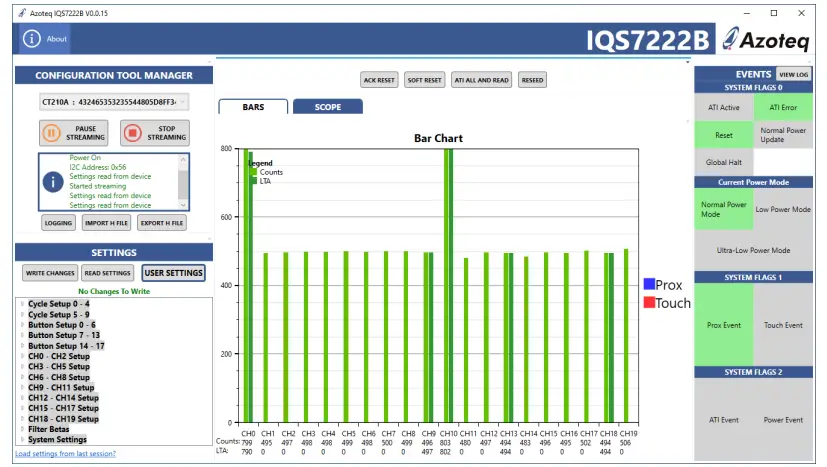Click the blue info icon in log panel
The width and height of the screenshot is (827, 467).
click(x=54, y=181)
